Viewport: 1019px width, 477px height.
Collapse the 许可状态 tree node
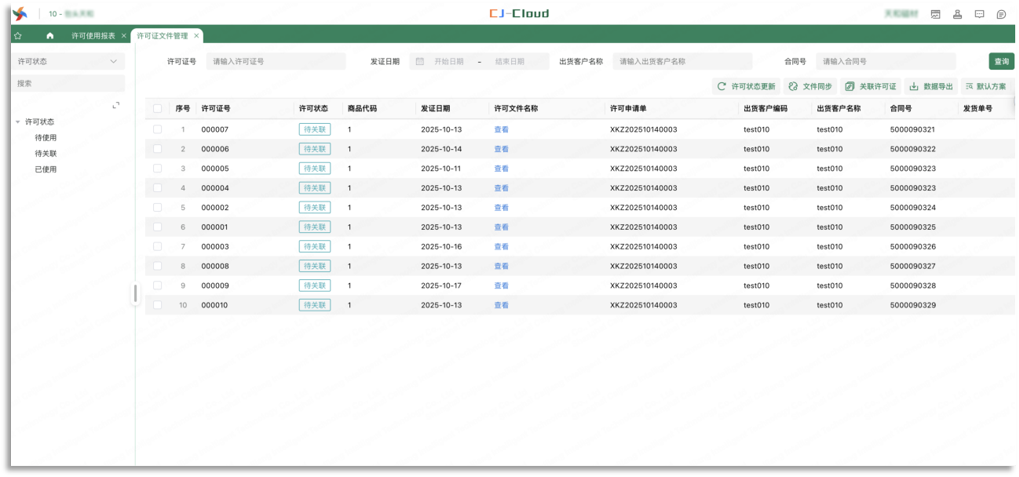pos(18,122)
